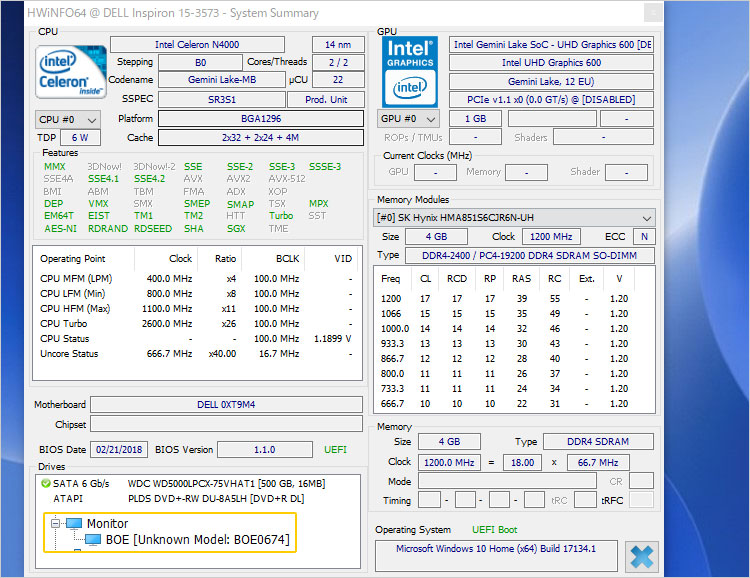Select the BOE Unknown Model BOE0674 entry
This screenshot has width=750, height=578.
click(x=198, y=540)
